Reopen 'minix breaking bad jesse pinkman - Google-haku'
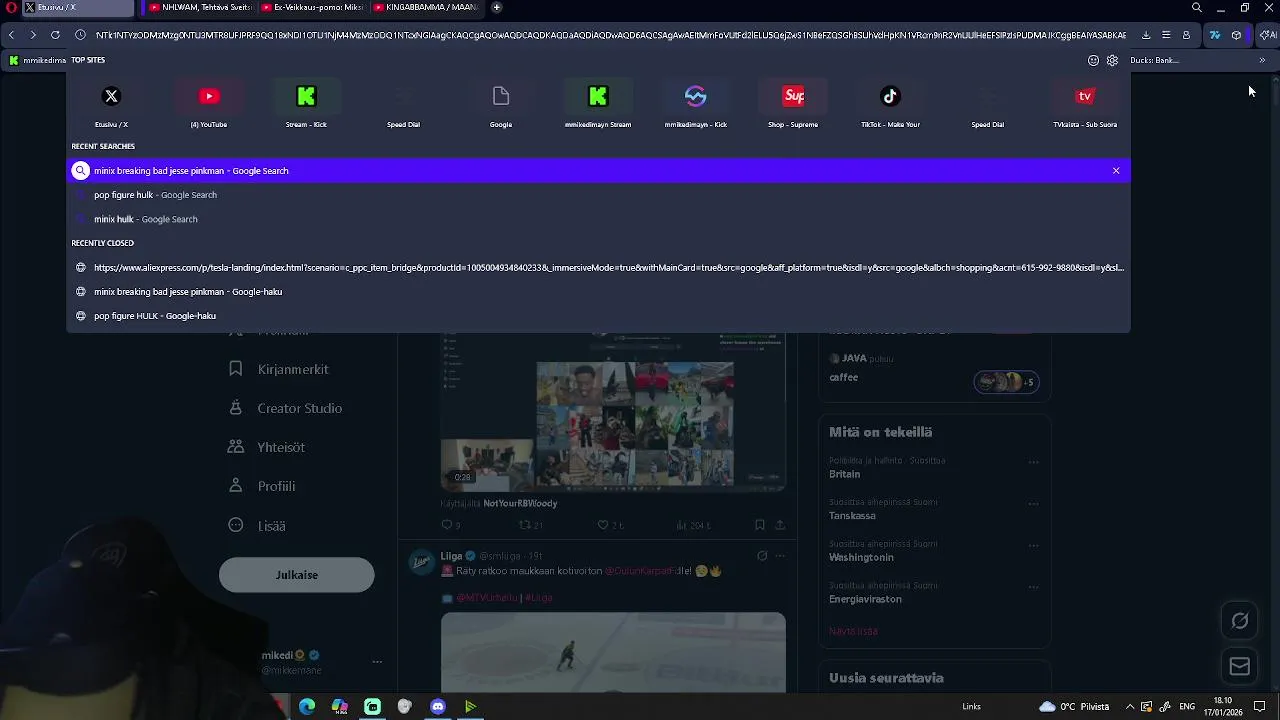This screenshot has width=1280, height=720. point(598,292)
